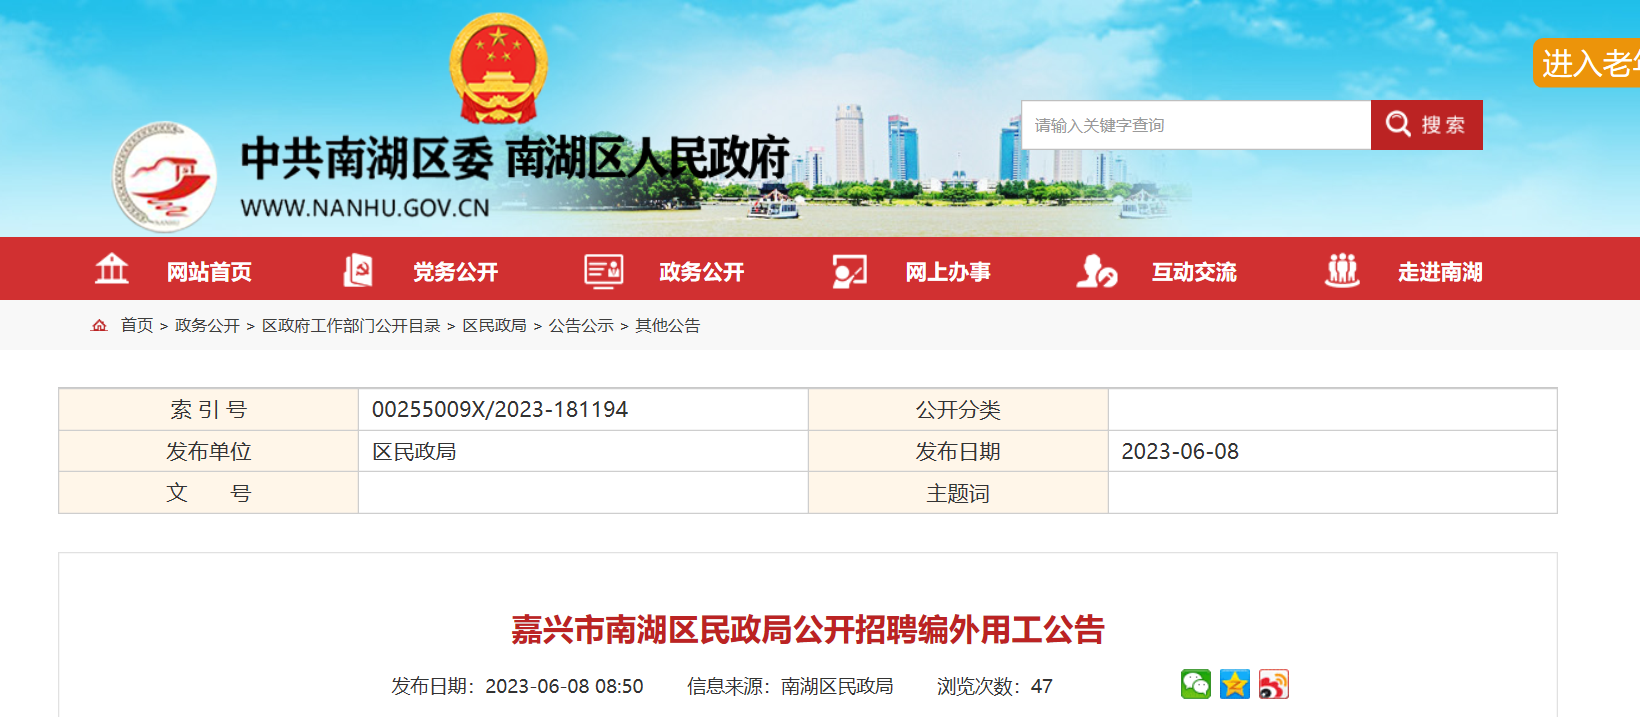
Task: Click the WWW.NANHU.GOV.CN web address text
Action: 365,208
